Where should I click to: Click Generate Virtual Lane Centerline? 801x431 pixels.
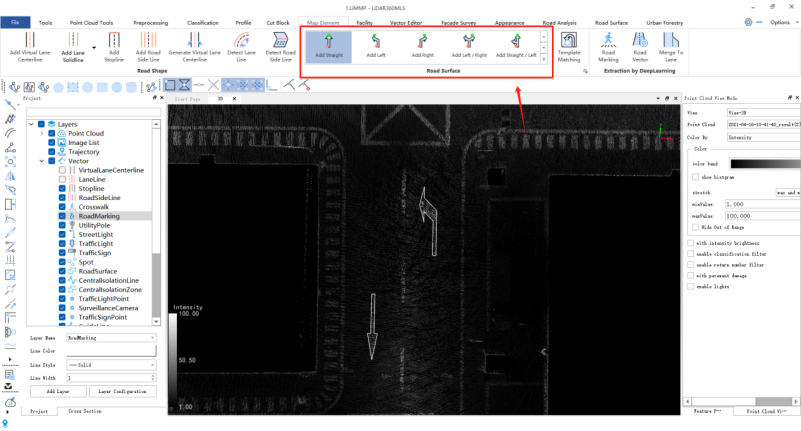195,47
